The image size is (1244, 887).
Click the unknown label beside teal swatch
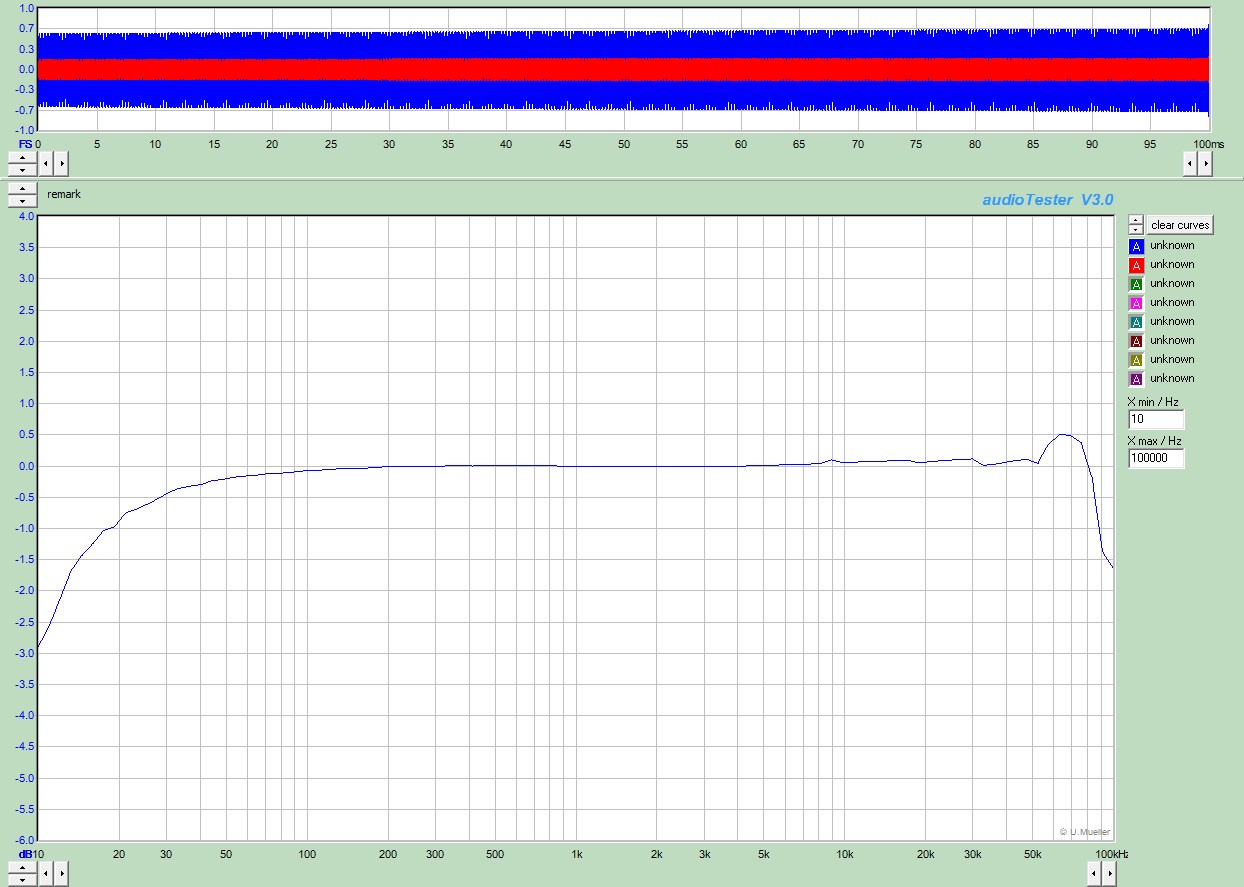(1172, 321)
